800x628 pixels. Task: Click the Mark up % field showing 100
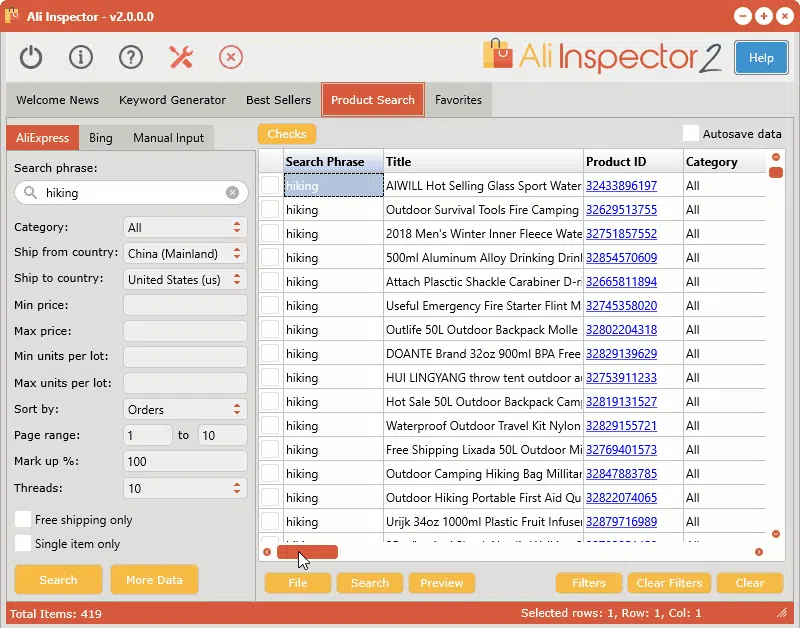[185, 461]
